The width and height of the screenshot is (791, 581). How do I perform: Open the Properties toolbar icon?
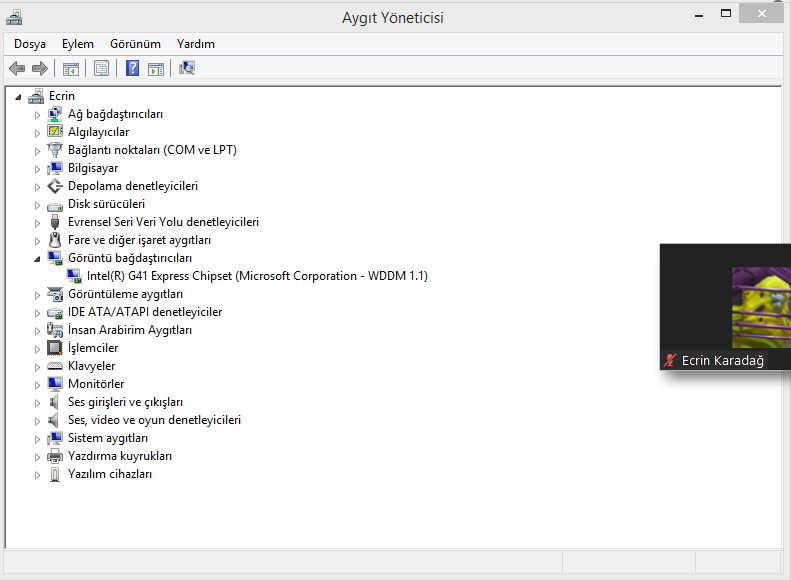[101, 69]
